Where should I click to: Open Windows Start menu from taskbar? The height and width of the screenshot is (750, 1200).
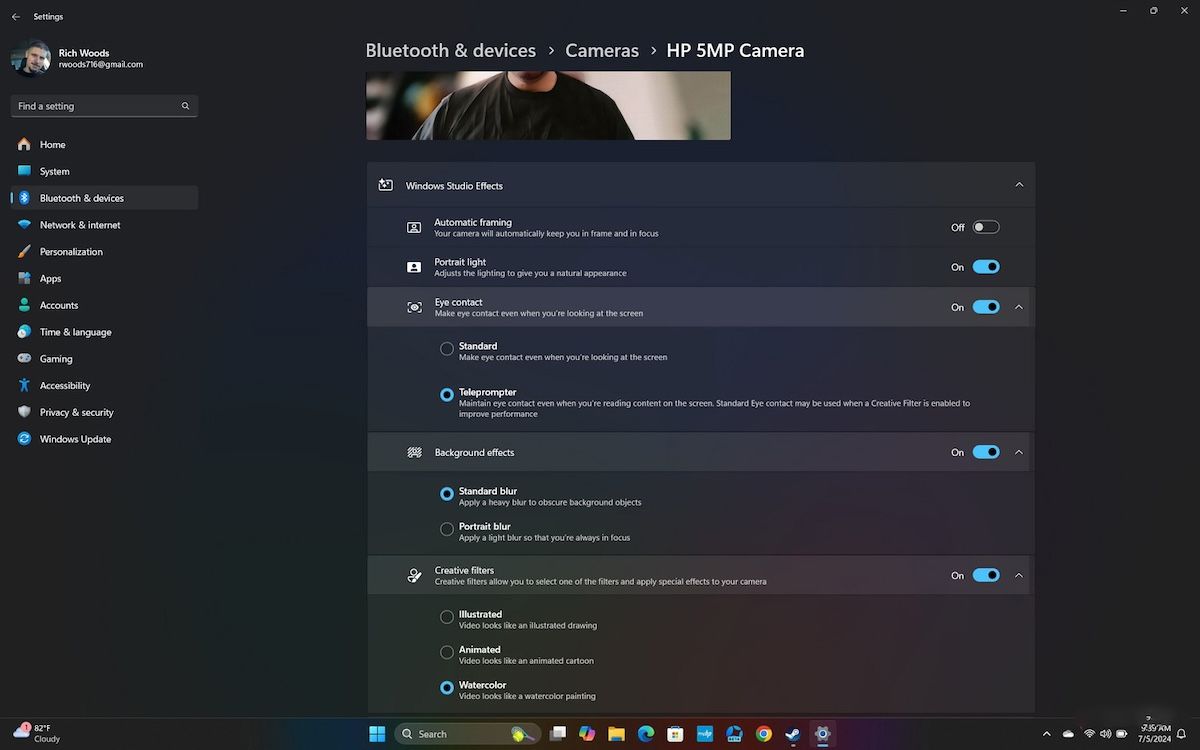(377, 734)
